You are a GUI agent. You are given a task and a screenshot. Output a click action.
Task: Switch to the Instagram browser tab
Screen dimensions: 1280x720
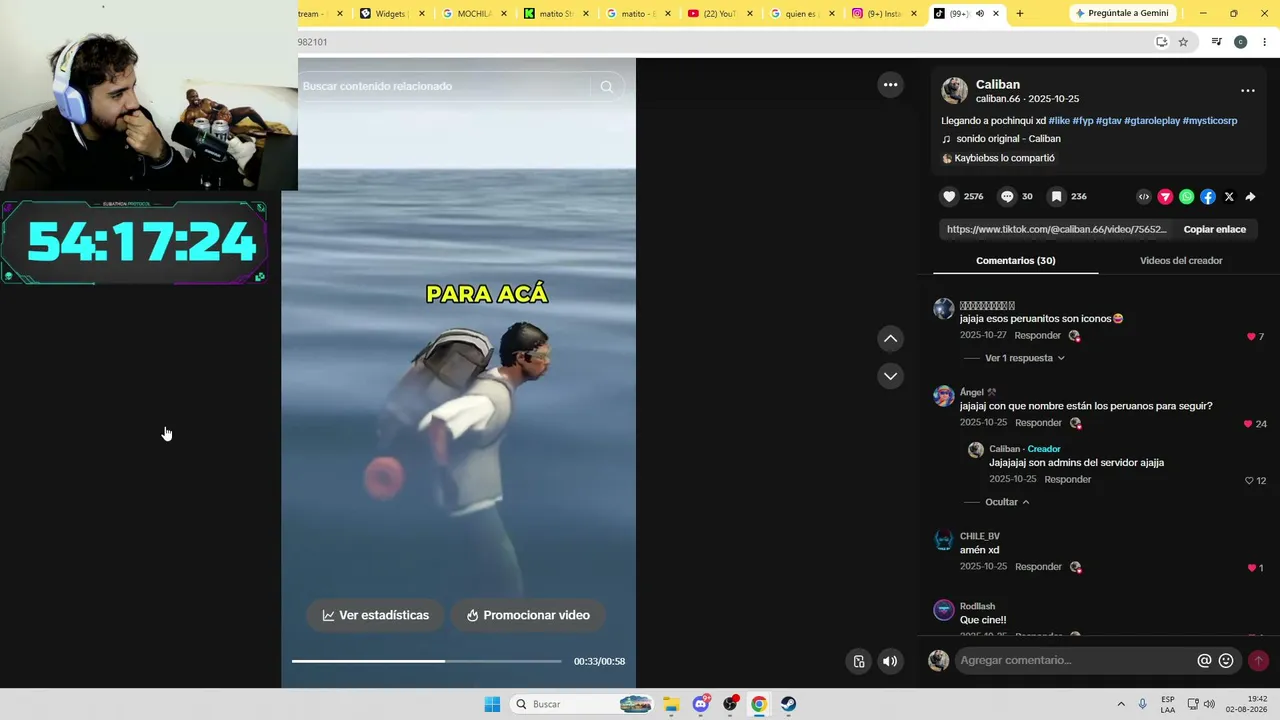[x=884, y=14]
